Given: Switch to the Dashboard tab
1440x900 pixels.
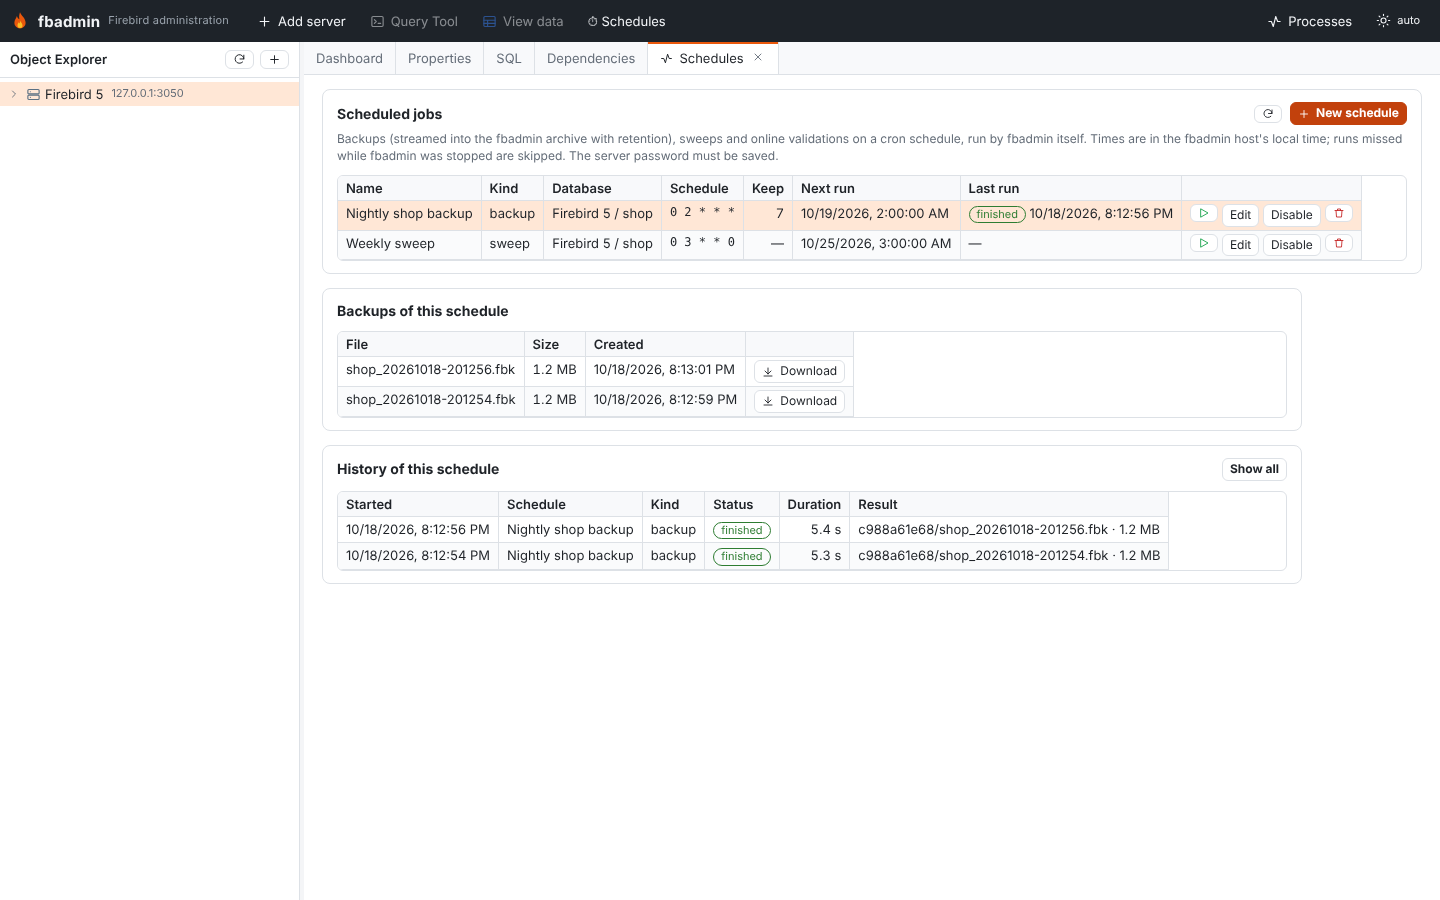Looking at the screenshot, I should (349, 59).
